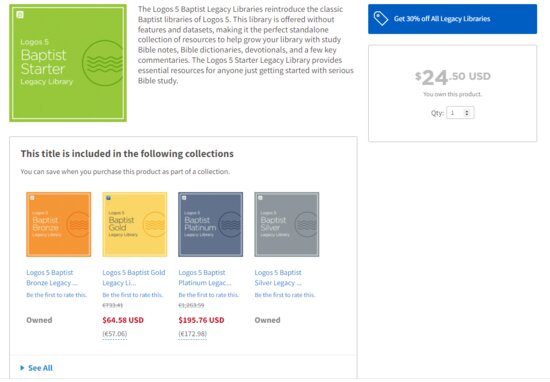Open the Baptist Bronze cover thumbnail
The height and width of the screenshot is (382, 550).
(x=59, y=224)
